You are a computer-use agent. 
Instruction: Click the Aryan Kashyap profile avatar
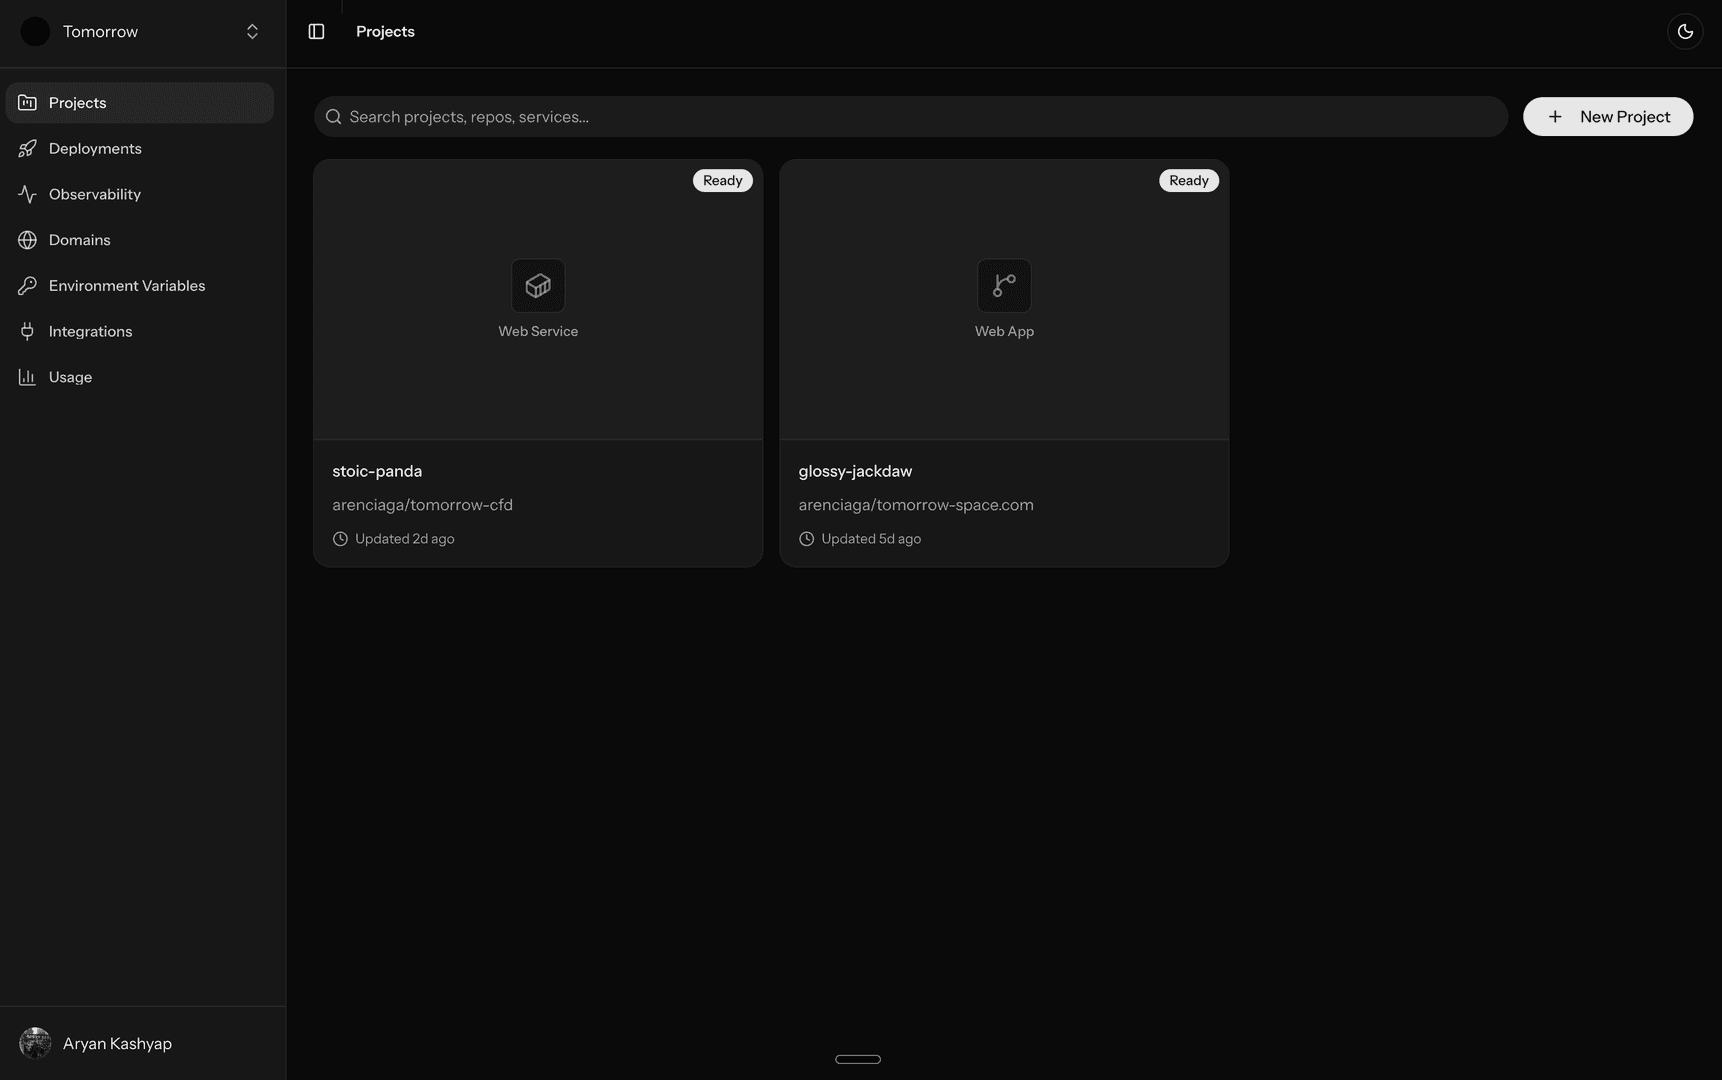tap(35, 1043)
